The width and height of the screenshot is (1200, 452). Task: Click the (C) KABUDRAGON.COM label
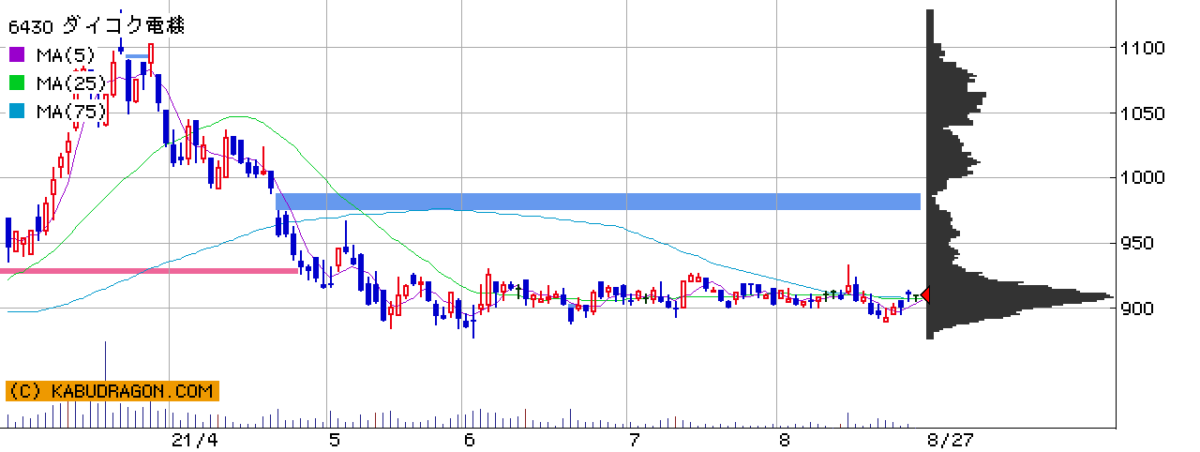point(112,391)
